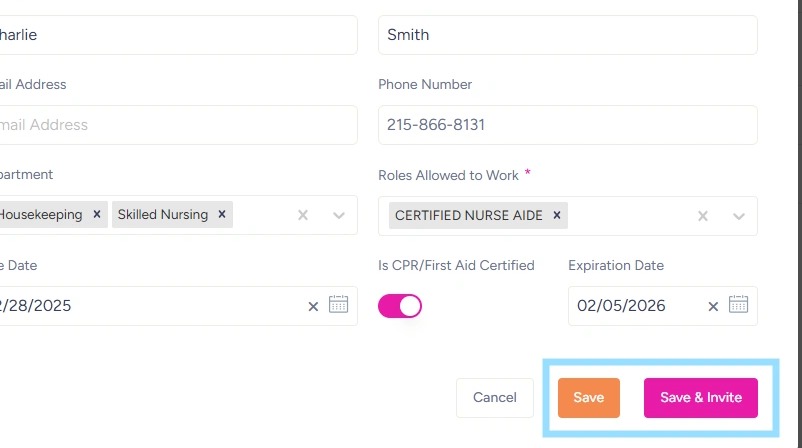Remove the Skilled Nursing department tag
The image size is (802, 448).
coord(222,214)
